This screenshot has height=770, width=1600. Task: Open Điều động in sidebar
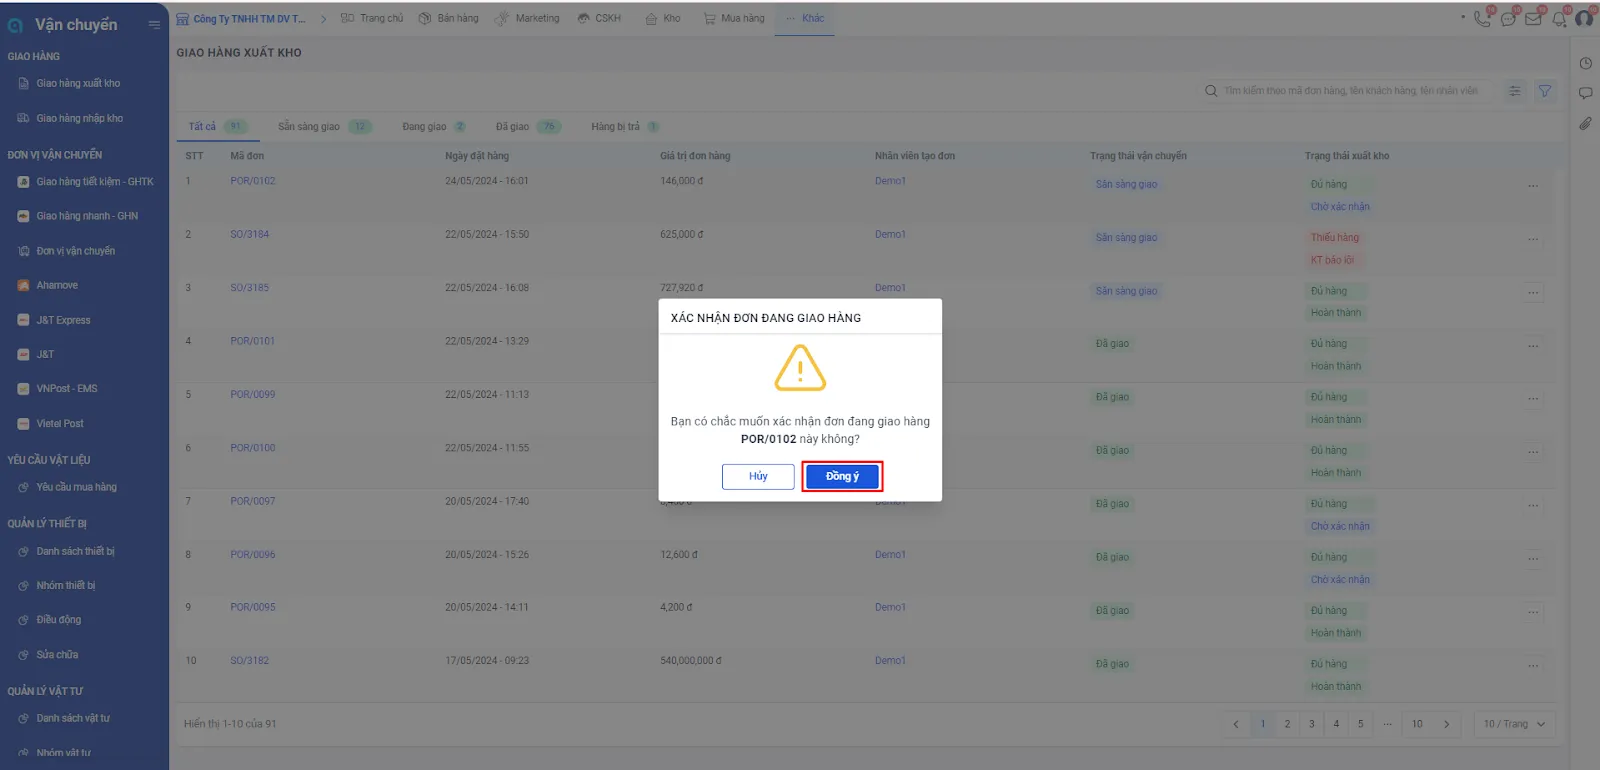[x=58, y=620]
